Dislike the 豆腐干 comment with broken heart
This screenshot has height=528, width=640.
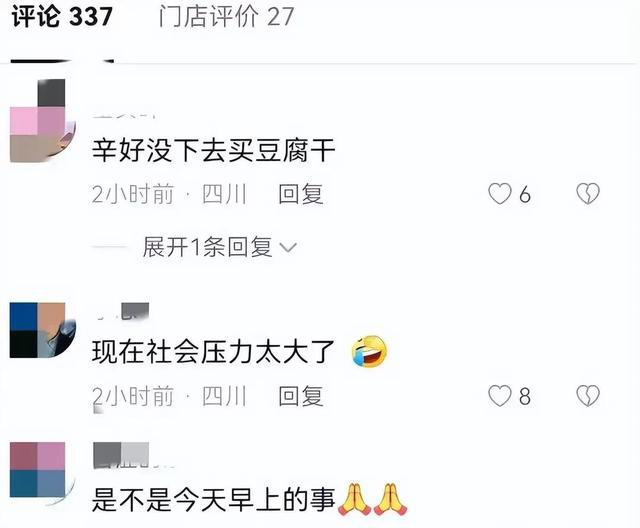(x=588, y=193)
